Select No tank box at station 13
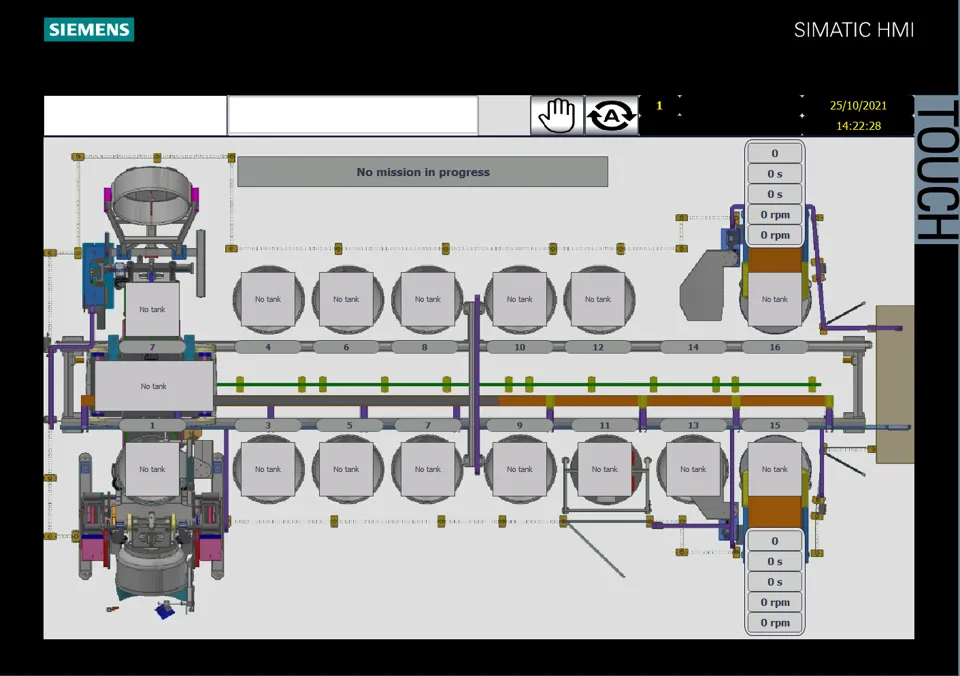Viewport: 960px width, 676px height. tap(693, 470)
